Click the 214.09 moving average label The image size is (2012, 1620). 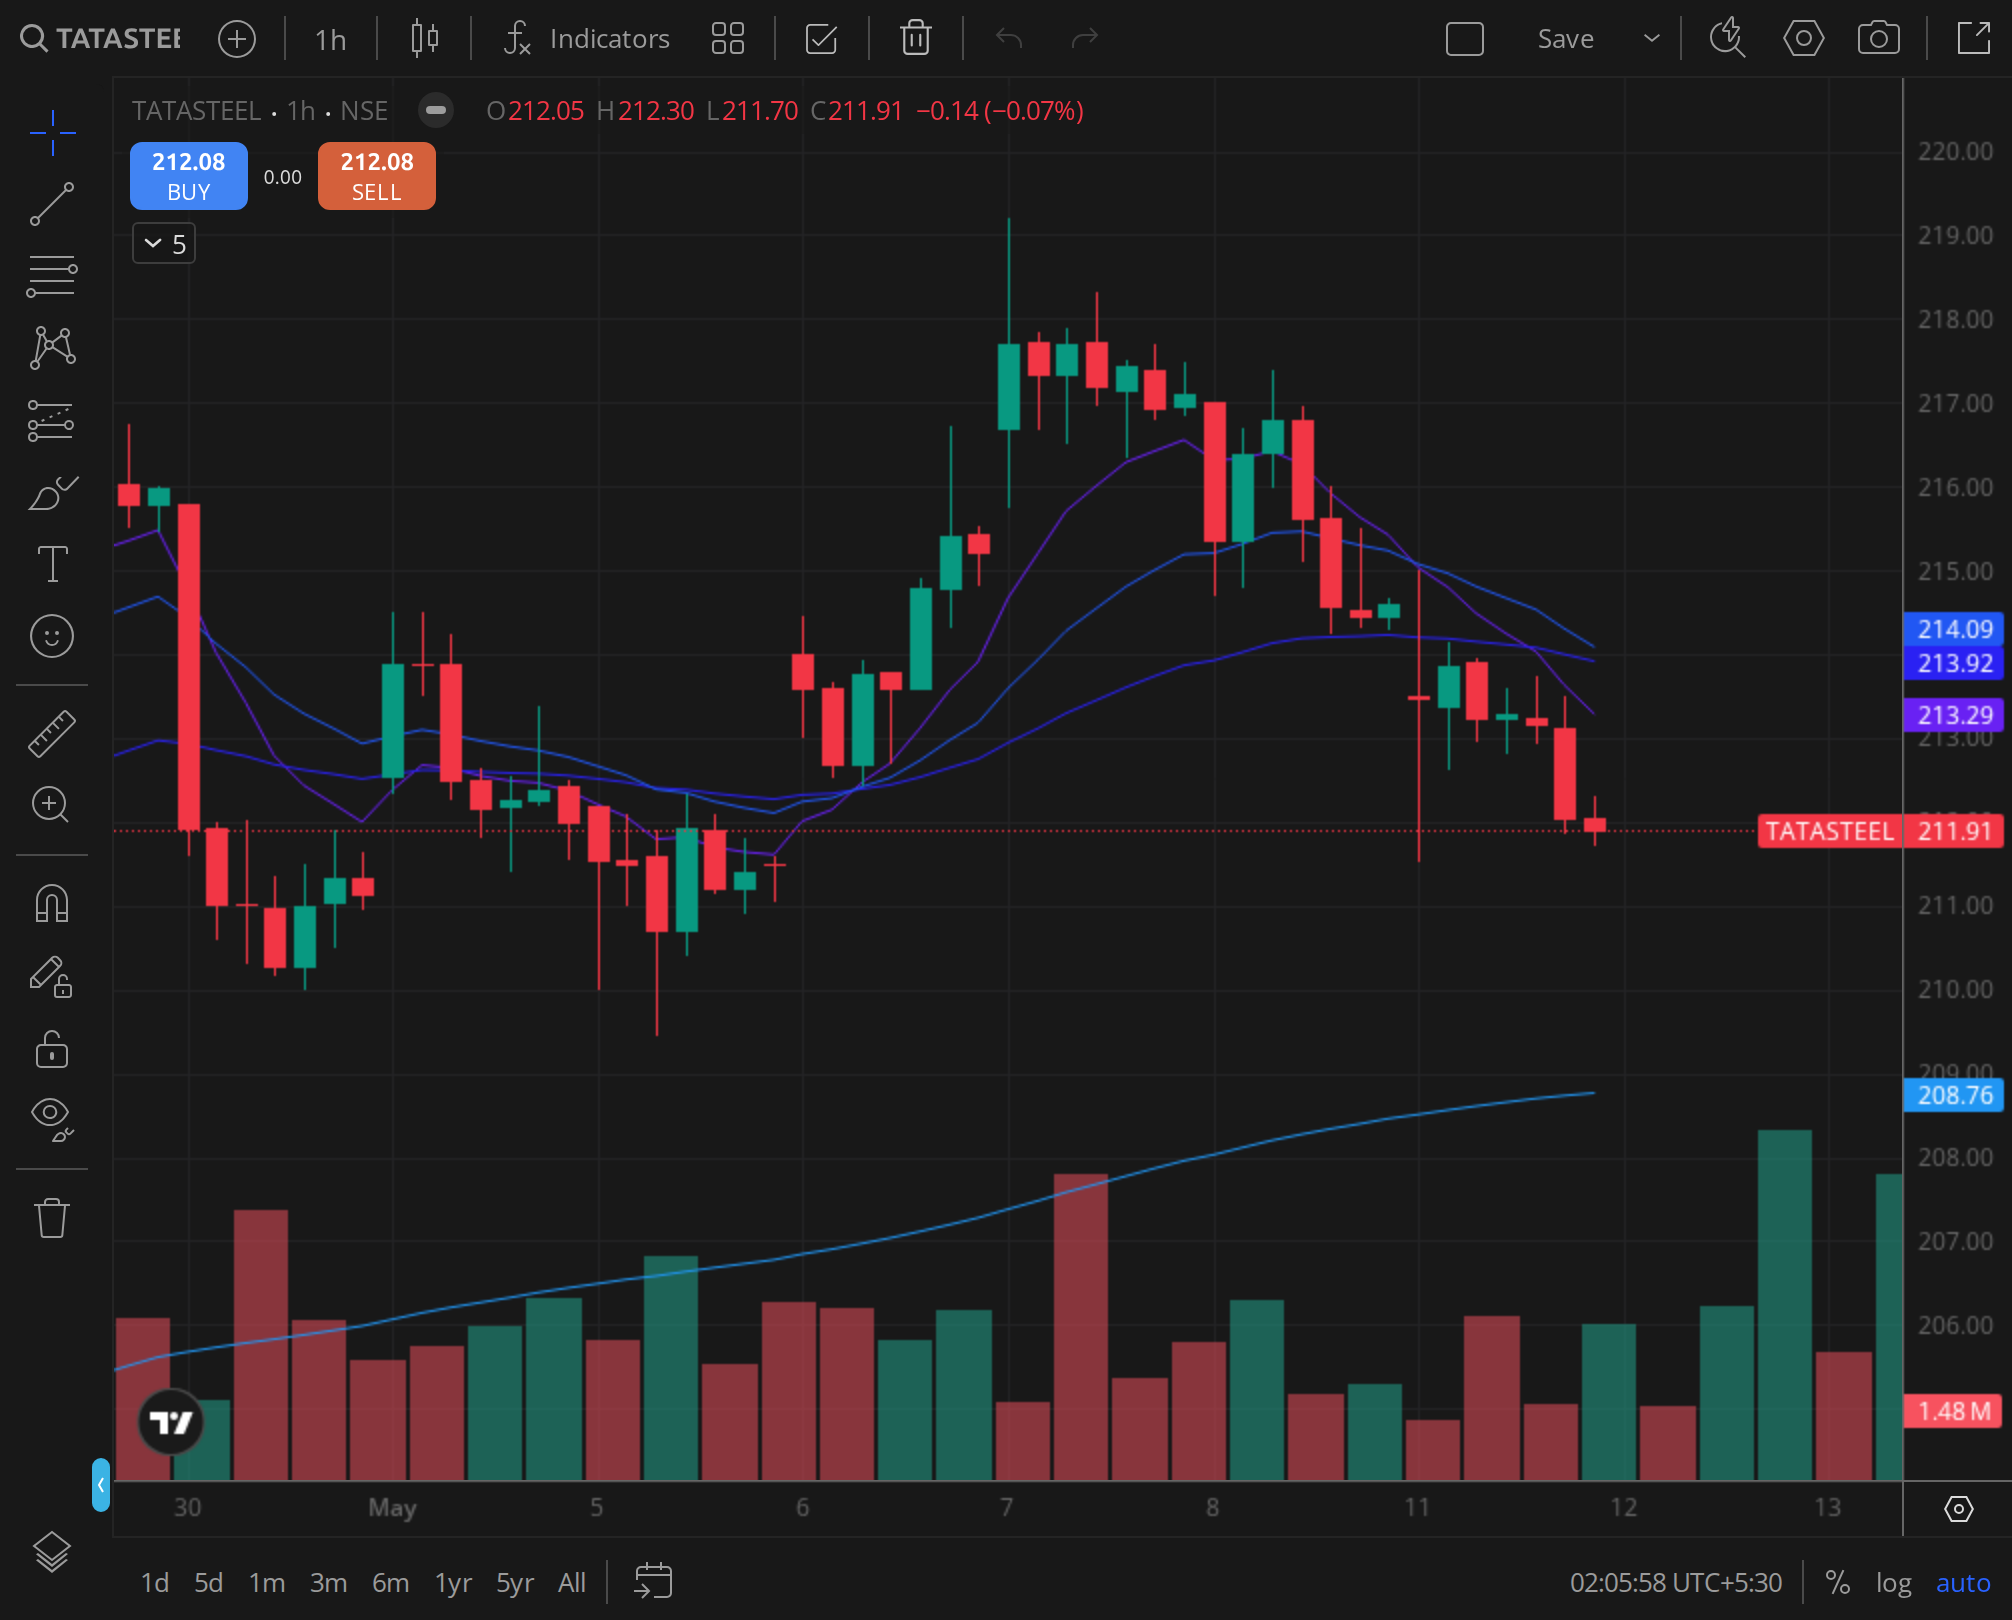pos(1954,629)
